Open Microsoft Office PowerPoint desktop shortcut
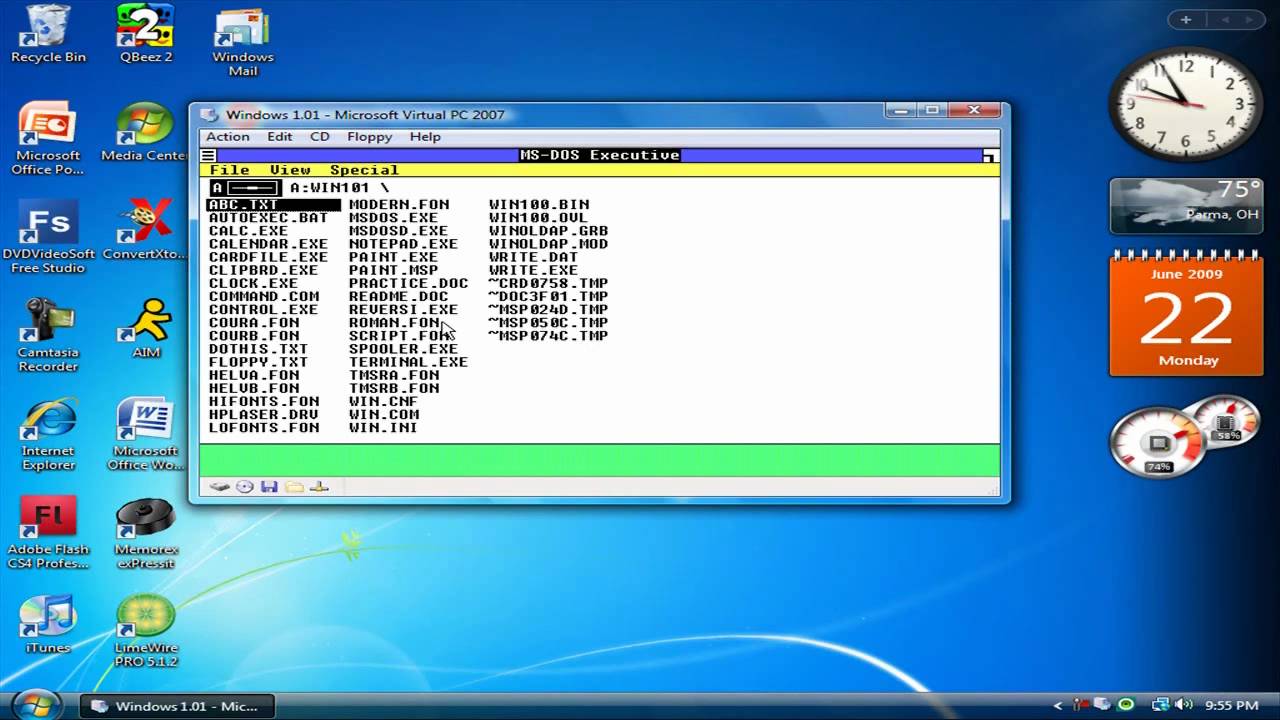 pyautogui.click(x=48, y=139)
